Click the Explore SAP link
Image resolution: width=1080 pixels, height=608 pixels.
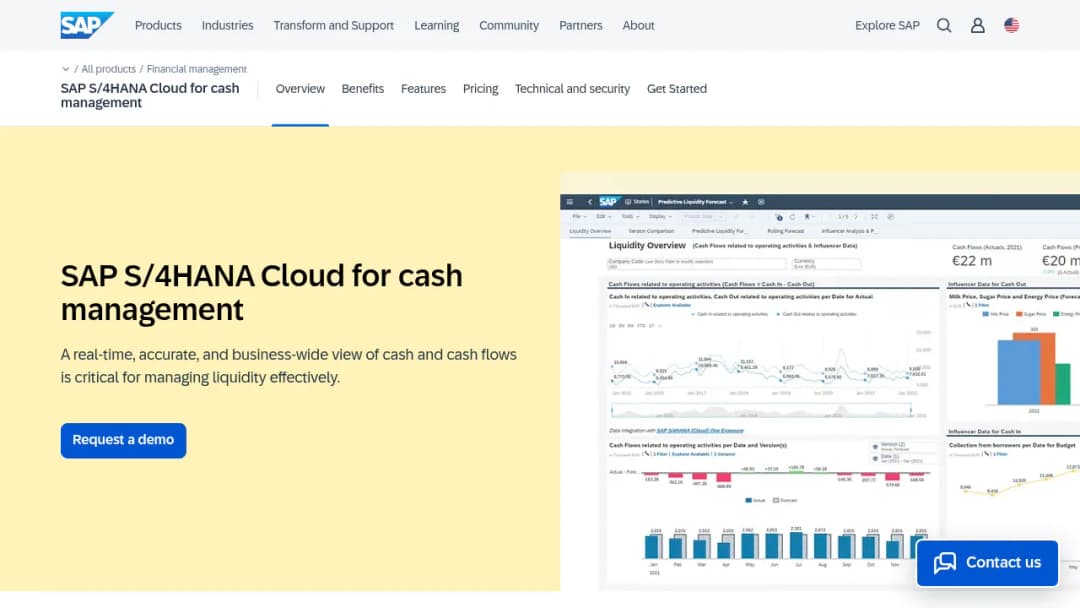pyautogui.click(x=887, y=25)
